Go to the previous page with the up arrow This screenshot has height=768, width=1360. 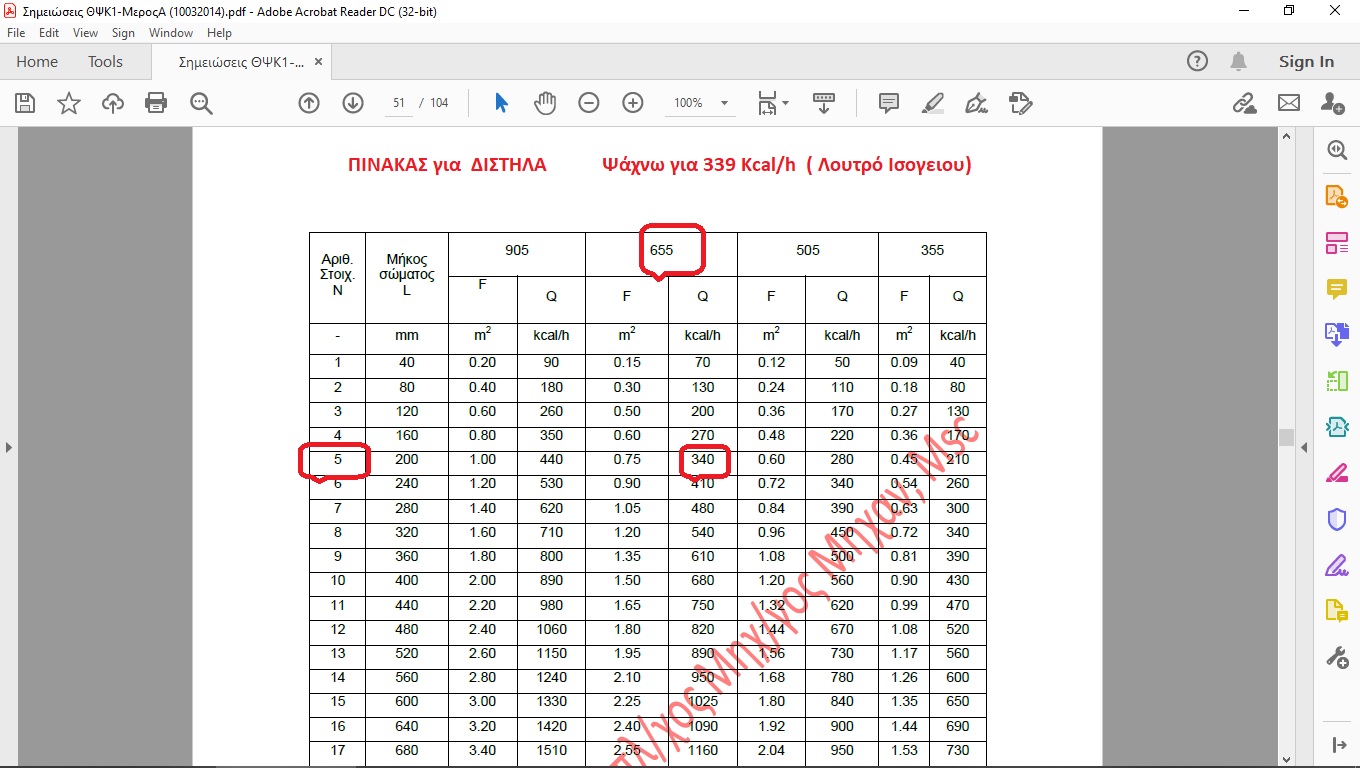coord(309,103)
